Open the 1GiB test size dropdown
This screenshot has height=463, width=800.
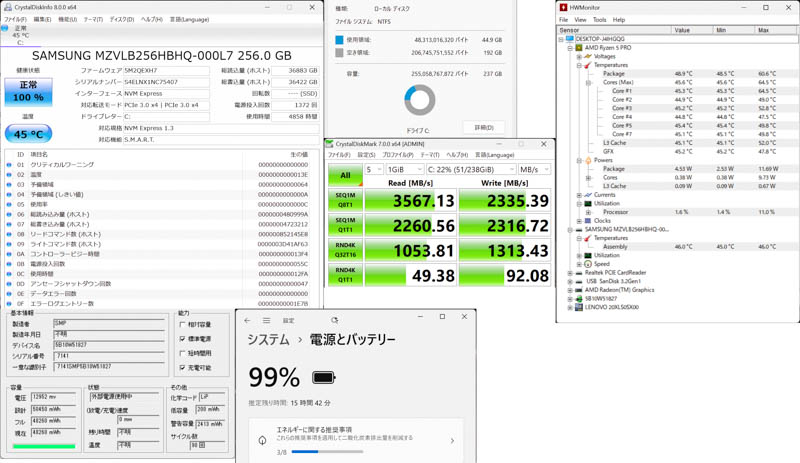405,170
